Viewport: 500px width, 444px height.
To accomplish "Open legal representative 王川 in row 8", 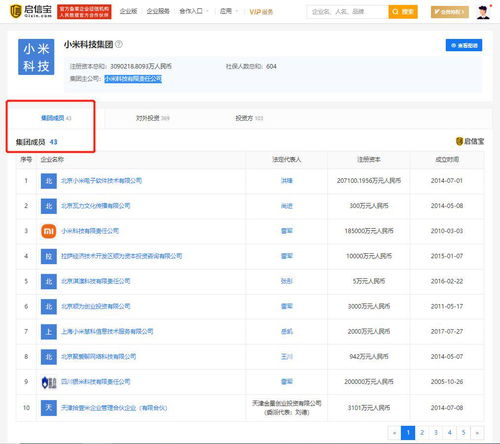I will pyautogui.click(x=287, y=357).
